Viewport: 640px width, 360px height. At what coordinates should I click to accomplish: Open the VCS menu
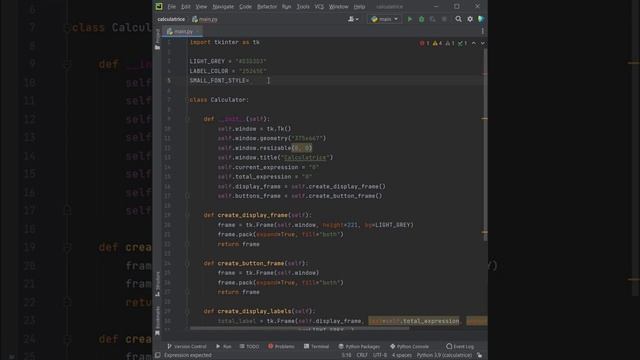tap(319, 7)
